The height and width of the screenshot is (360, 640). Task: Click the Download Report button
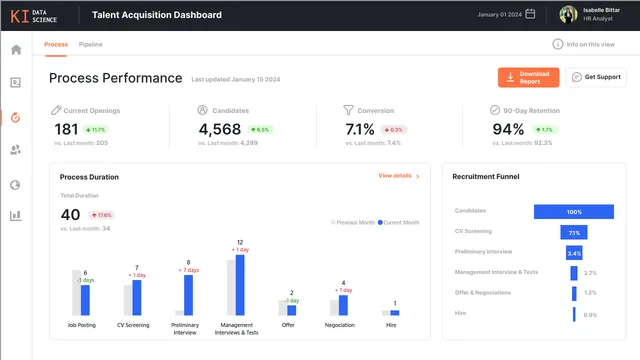(529, 78)
